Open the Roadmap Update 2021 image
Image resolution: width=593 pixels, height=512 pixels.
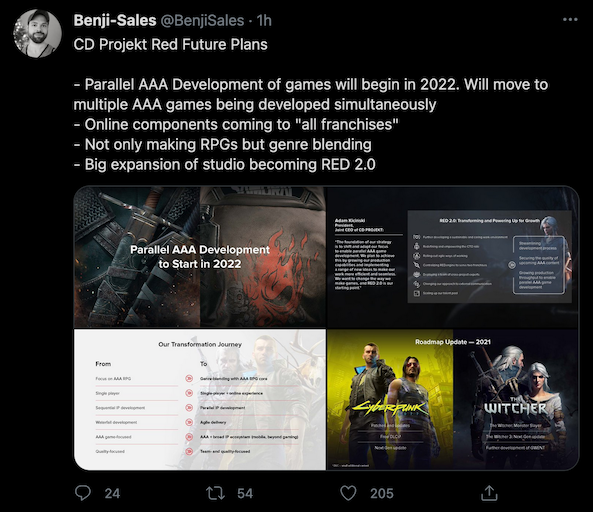tap(453, 399)
